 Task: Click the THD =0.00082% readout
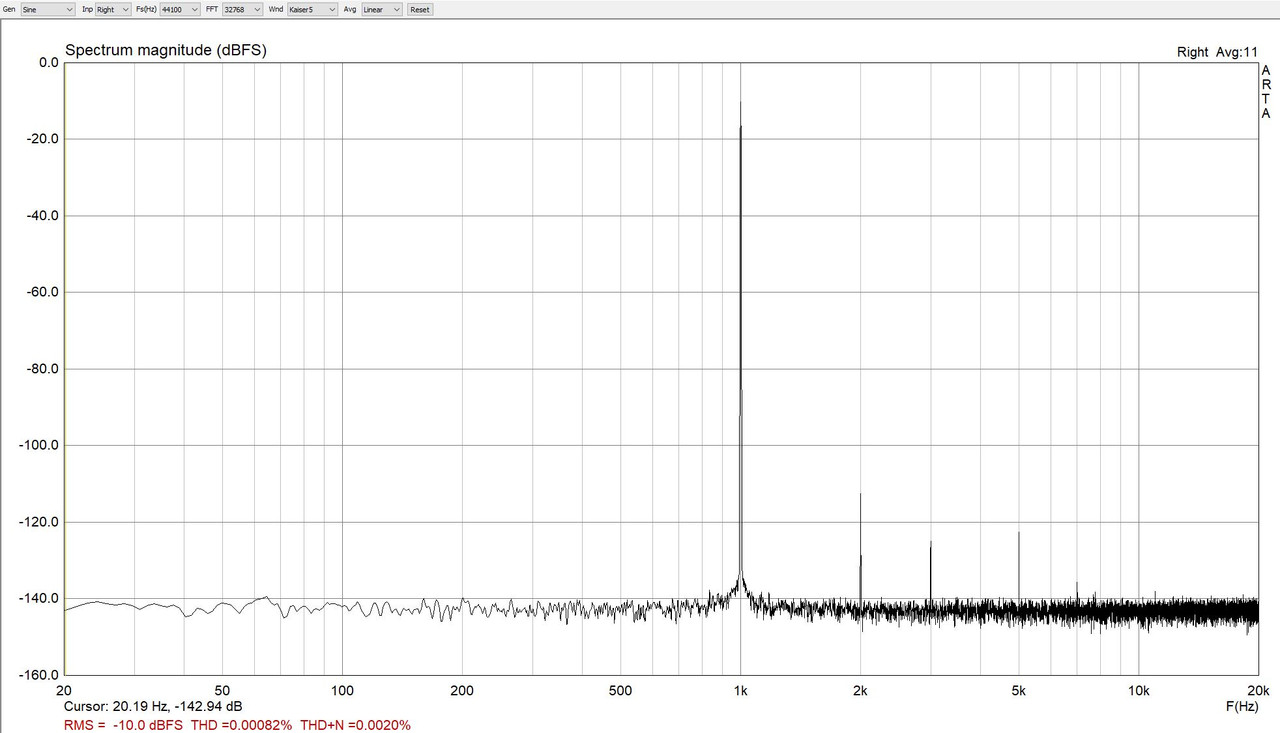[243, 725]
